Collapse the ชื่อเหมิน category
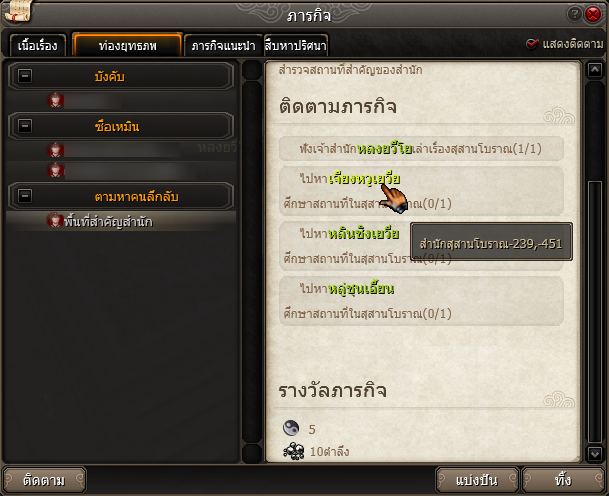The height and width of the screenshot is (496, 609). (25, 125)
